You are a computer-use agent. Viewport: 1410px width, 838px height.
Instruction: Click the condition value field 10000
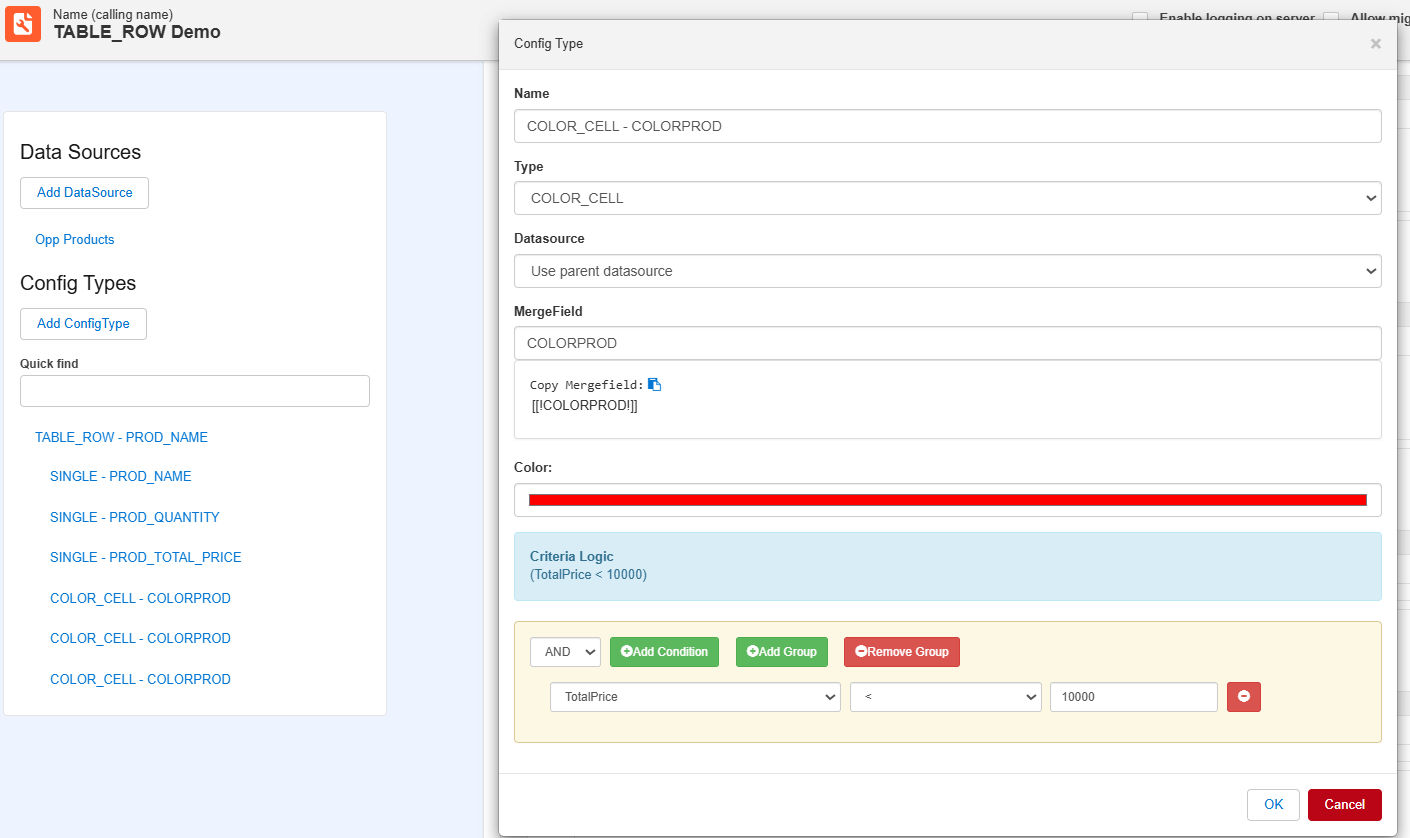point(1134,697)
